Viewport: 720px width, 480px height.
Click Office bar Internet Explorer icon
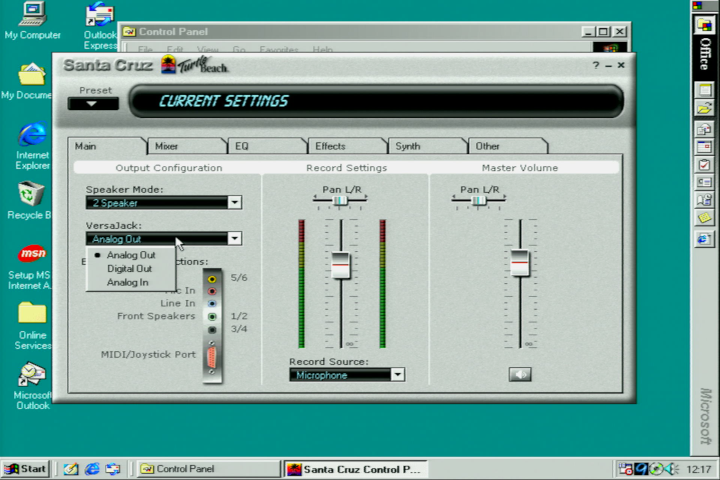(704, 239)
